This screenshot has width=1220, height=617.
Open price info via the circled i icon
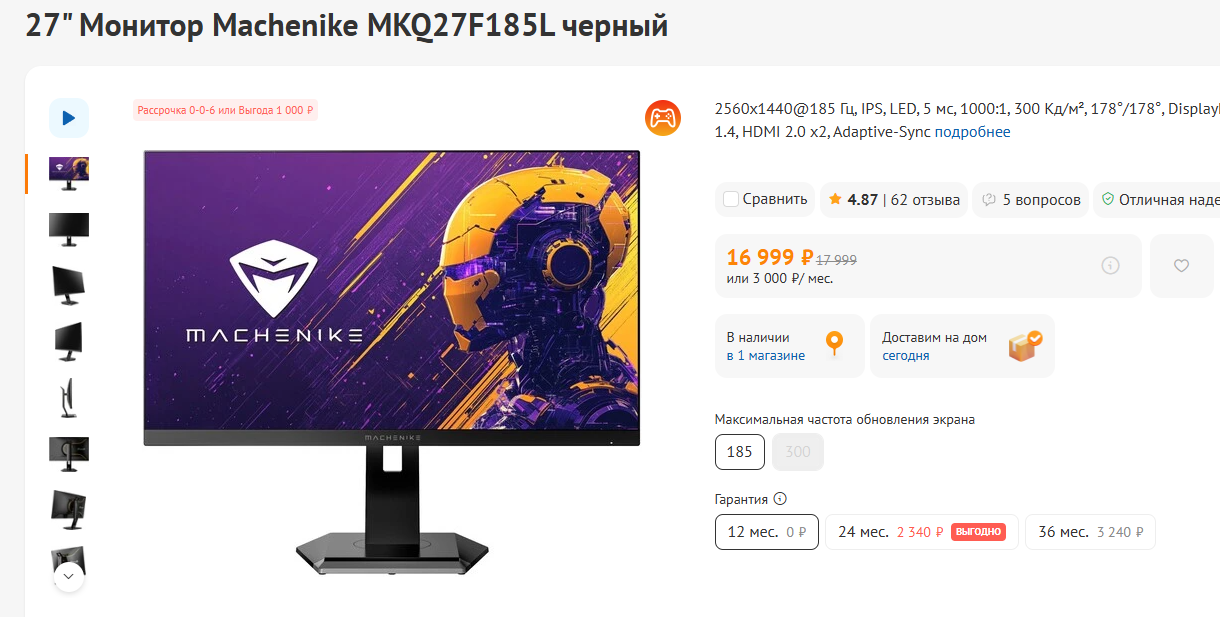tap(1110, 266)
